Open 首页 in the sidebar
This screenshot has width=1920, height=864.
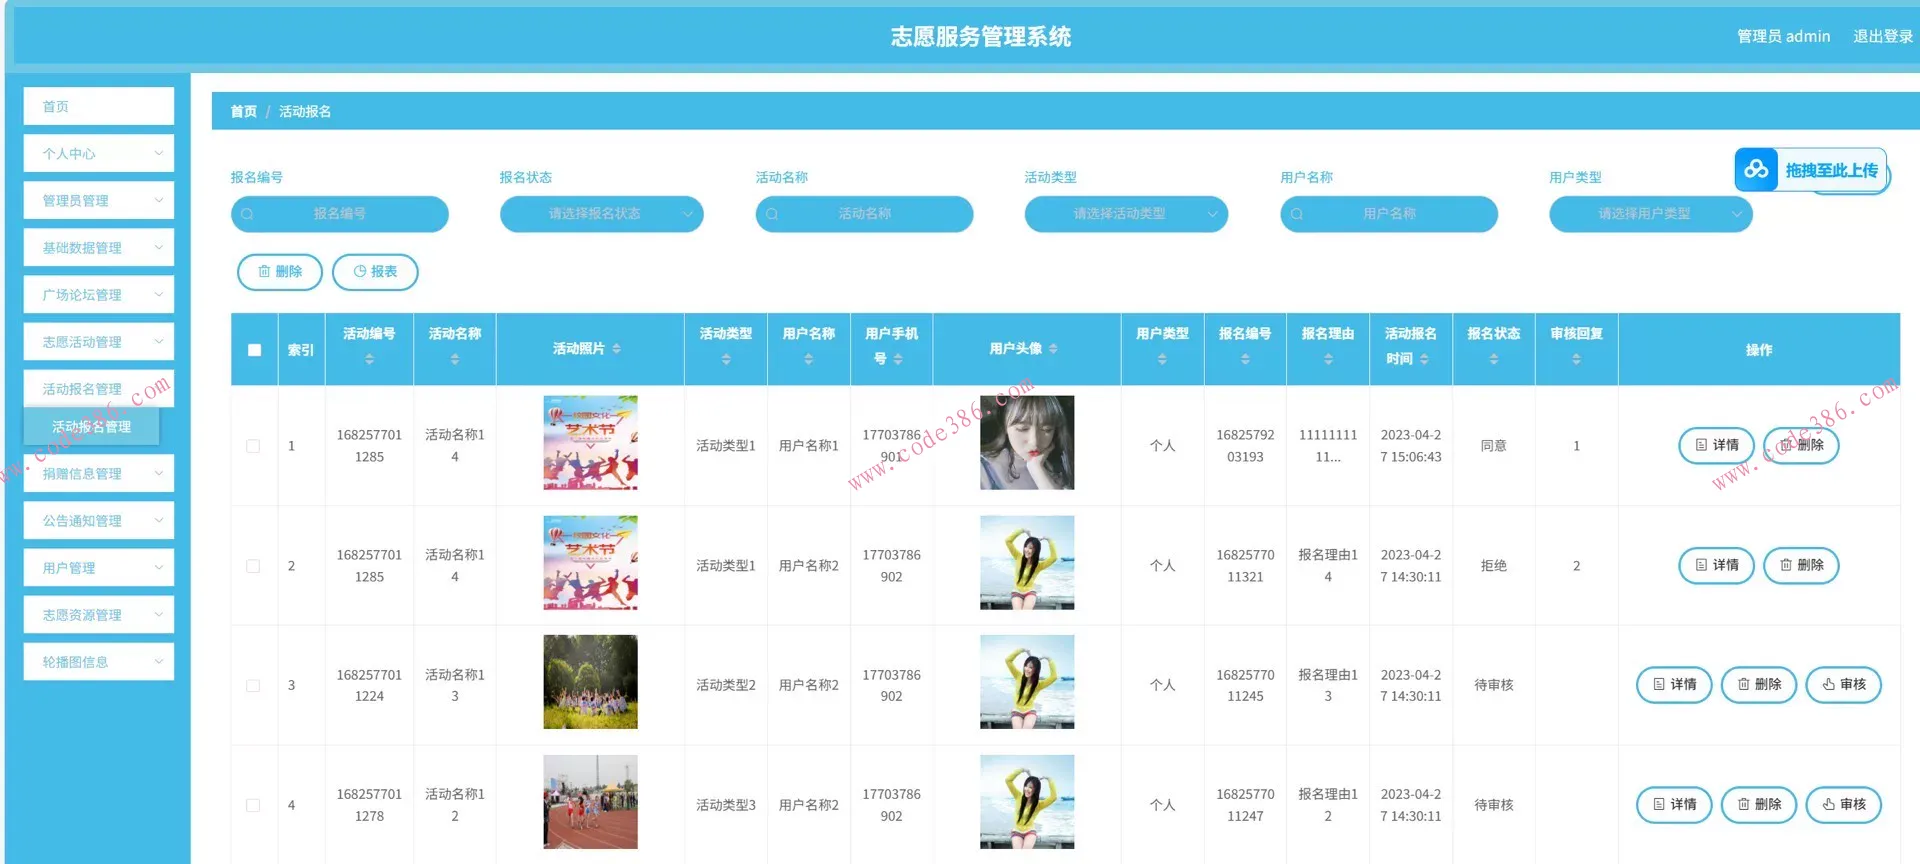(x=99, y=106)
